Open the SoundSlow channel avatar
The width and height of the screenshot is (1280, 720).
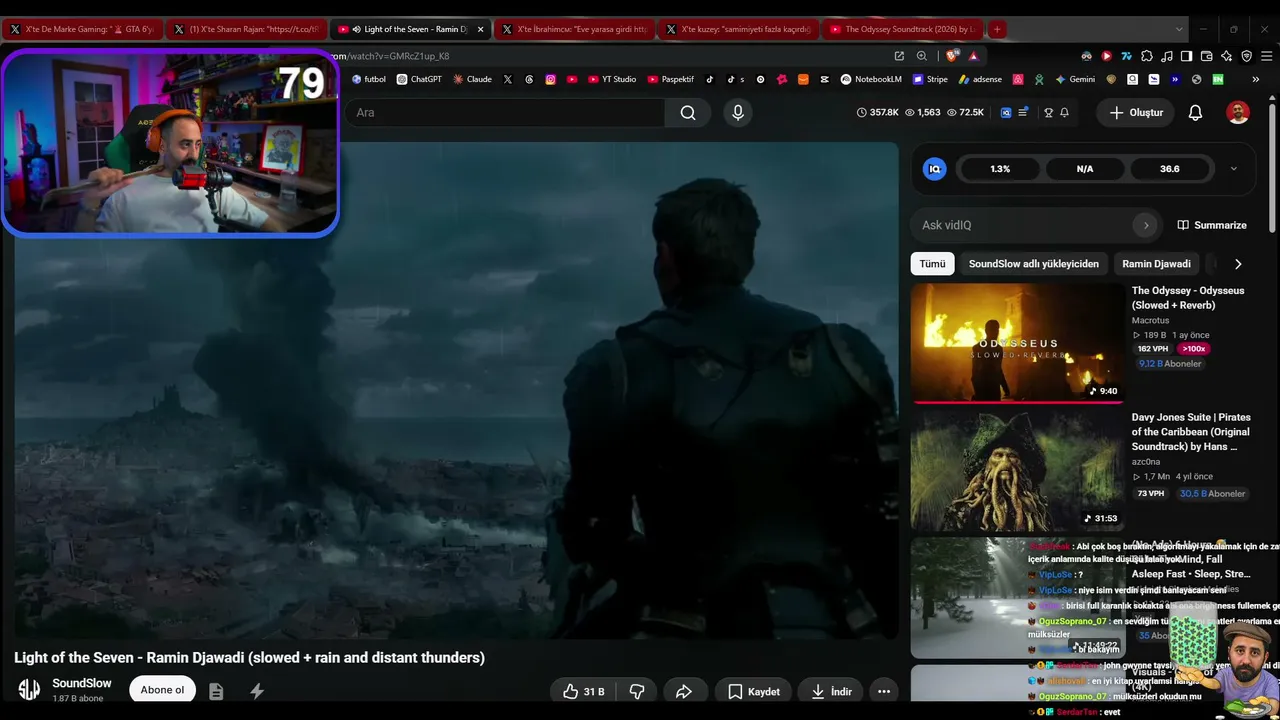29,690
